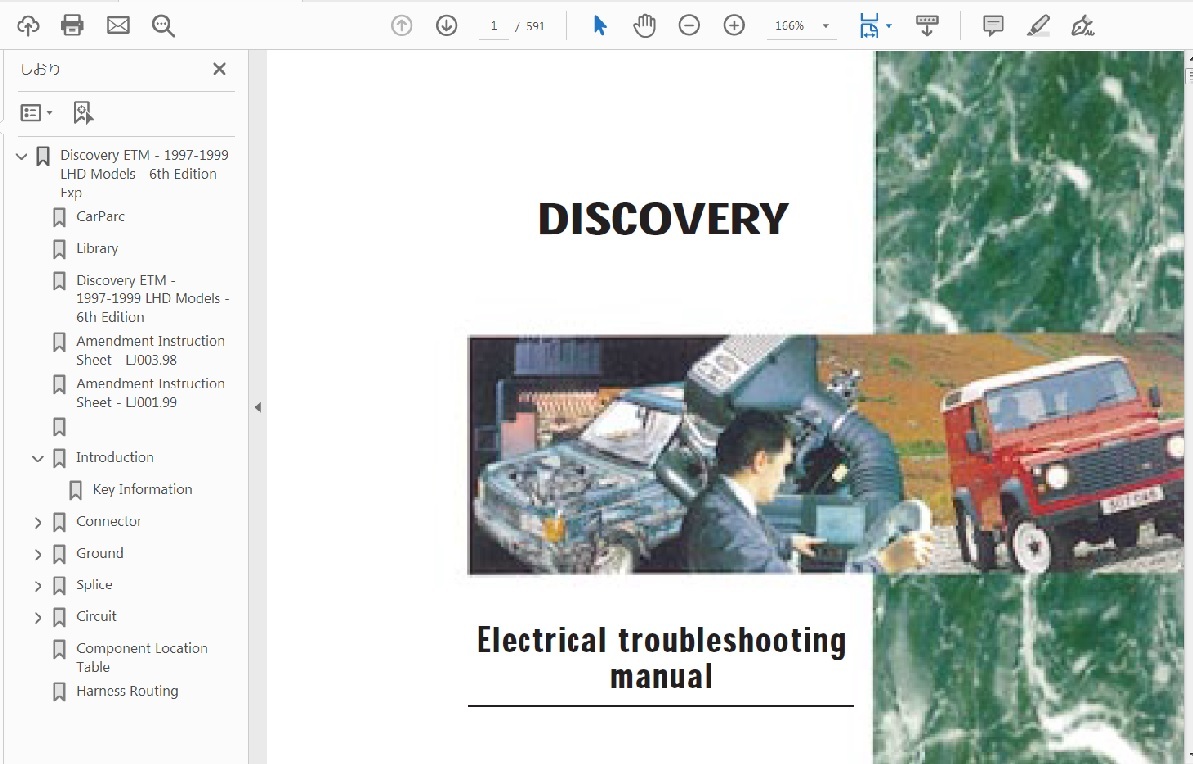Open the sign document pen icon

click(1083, 26)
